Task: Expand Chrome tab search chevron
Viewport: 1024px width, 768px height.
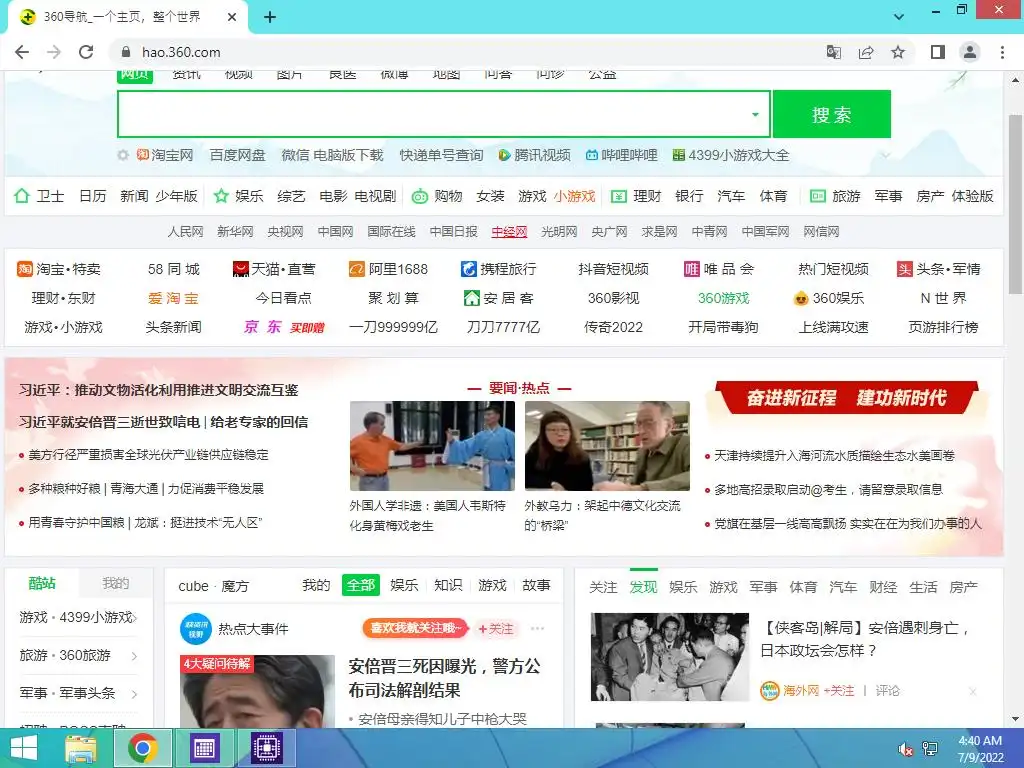Action: (x=899, y=17)
